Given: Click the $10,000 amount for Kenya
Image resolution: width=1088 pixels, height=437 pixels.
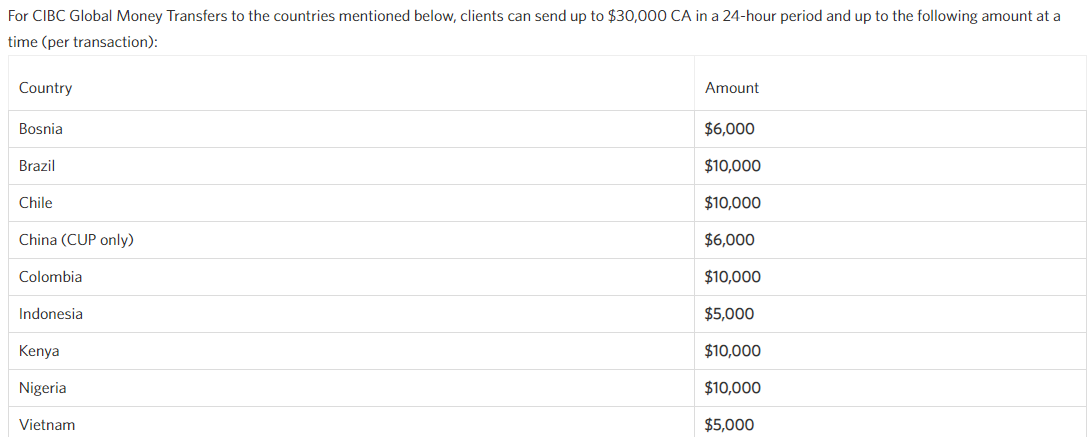Looking at the screenshot, I should (x=733, y=351).
